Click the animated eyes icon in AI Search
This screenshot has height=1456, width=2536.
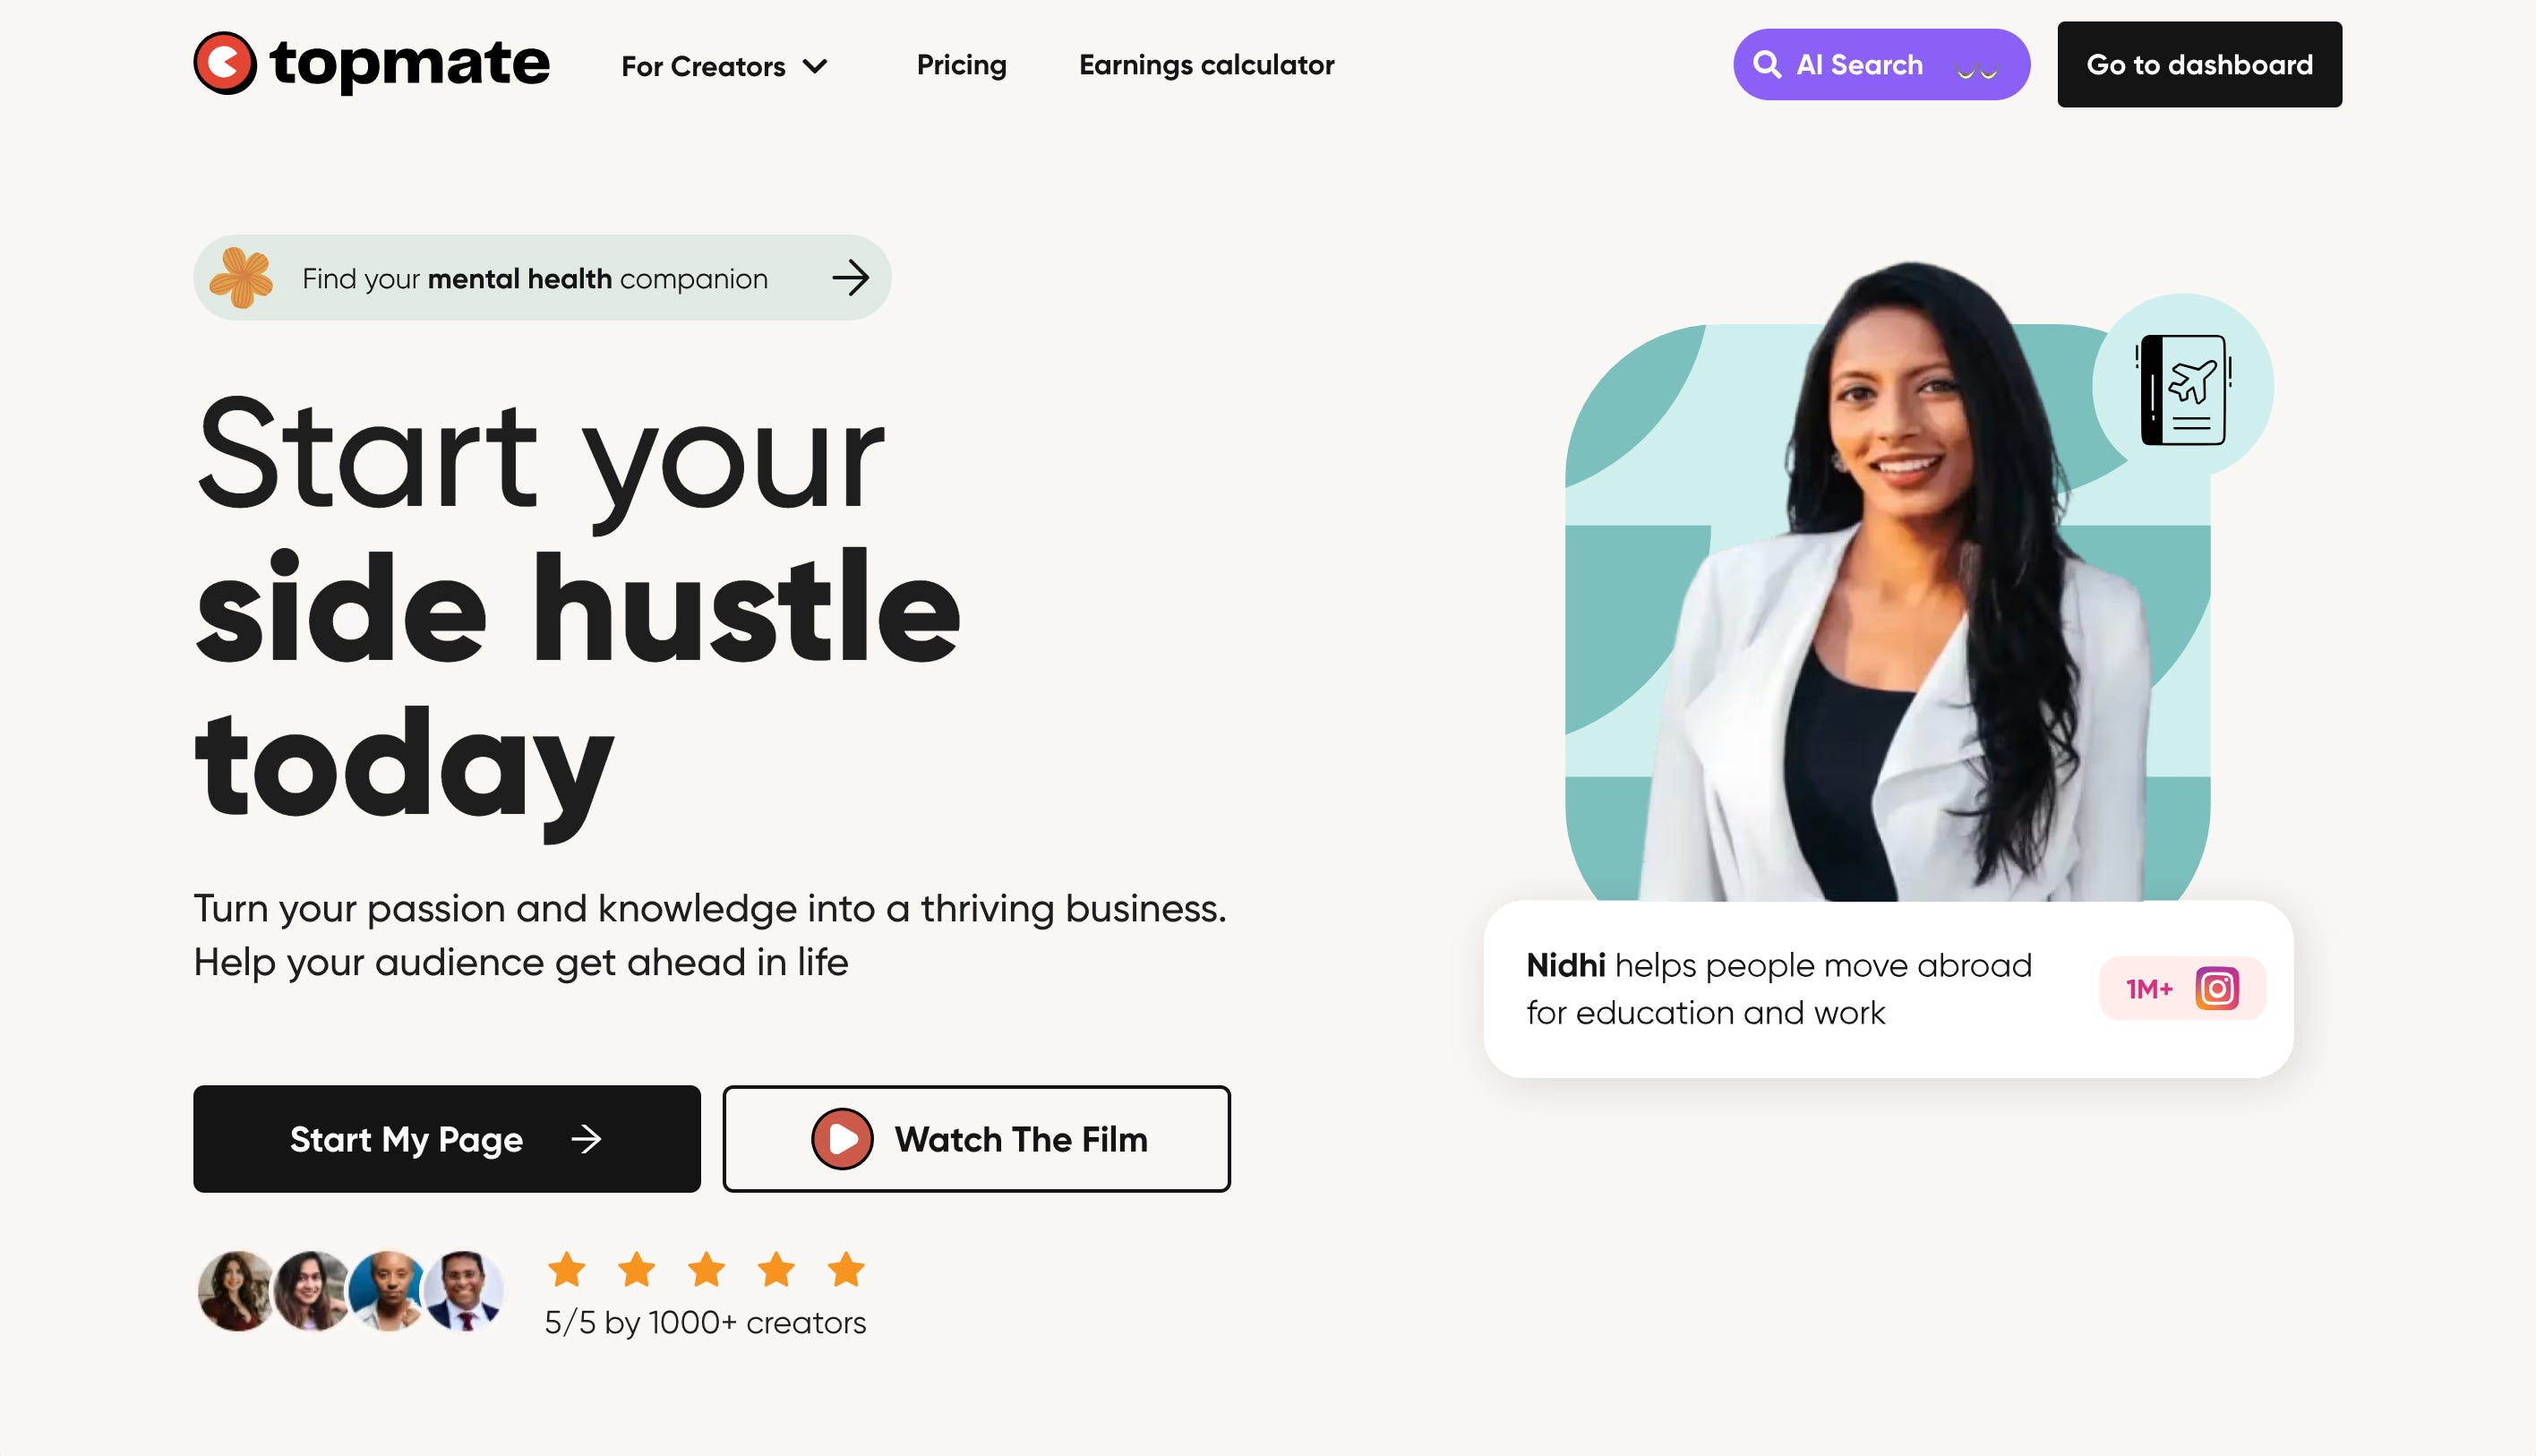1977,69
